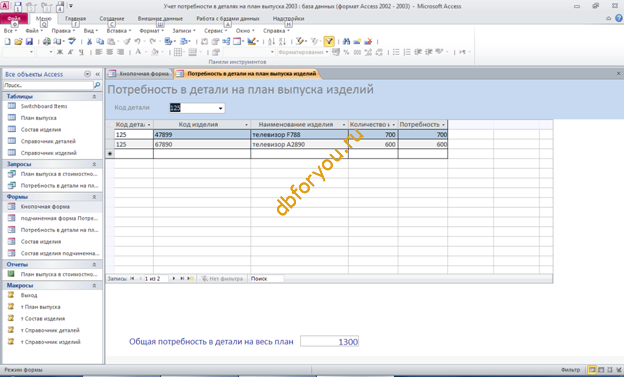Click the fill color bucket icon
624x377 pixels.
(x=155, y=52)
